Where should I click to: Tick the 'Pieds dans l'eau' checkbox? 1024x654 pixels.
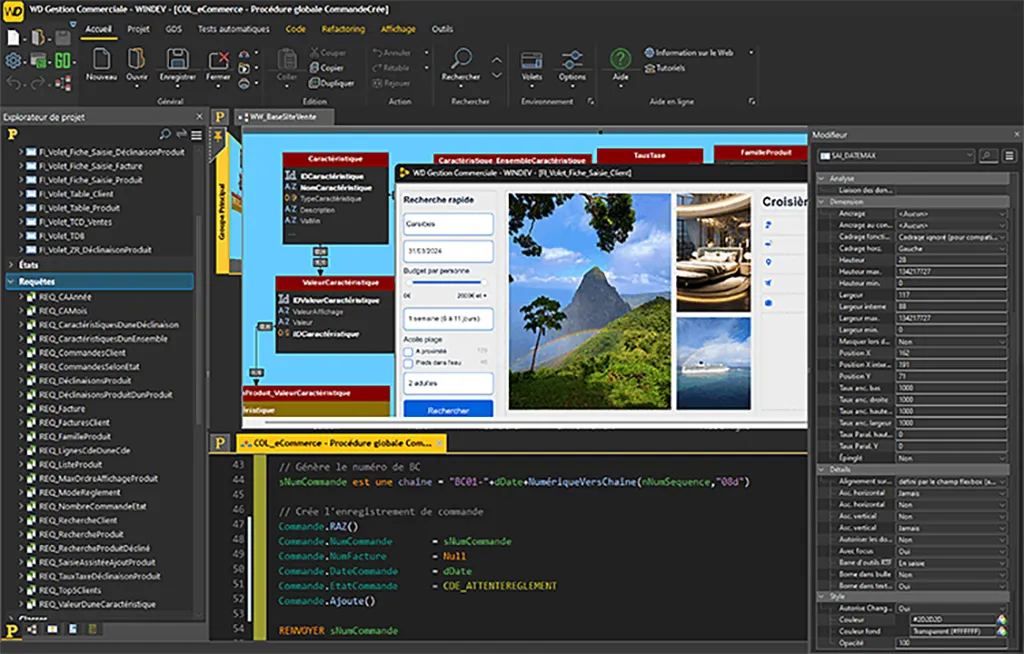click(408, 363)
